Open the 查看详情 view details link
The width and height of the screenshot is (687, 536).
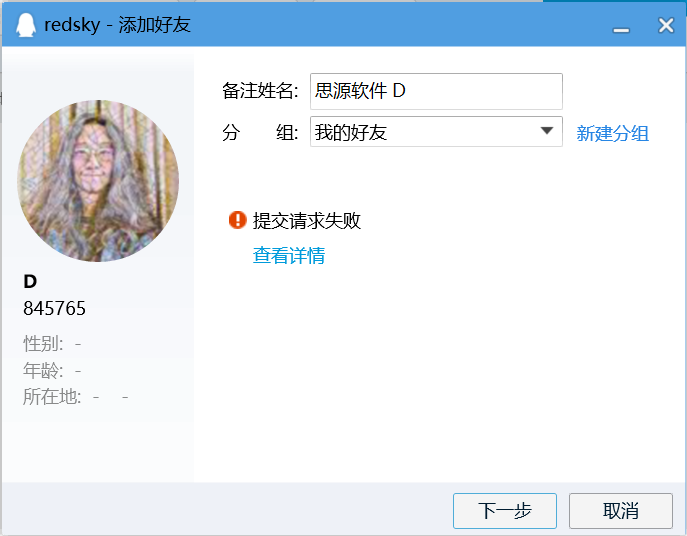[x=289, y=256]
